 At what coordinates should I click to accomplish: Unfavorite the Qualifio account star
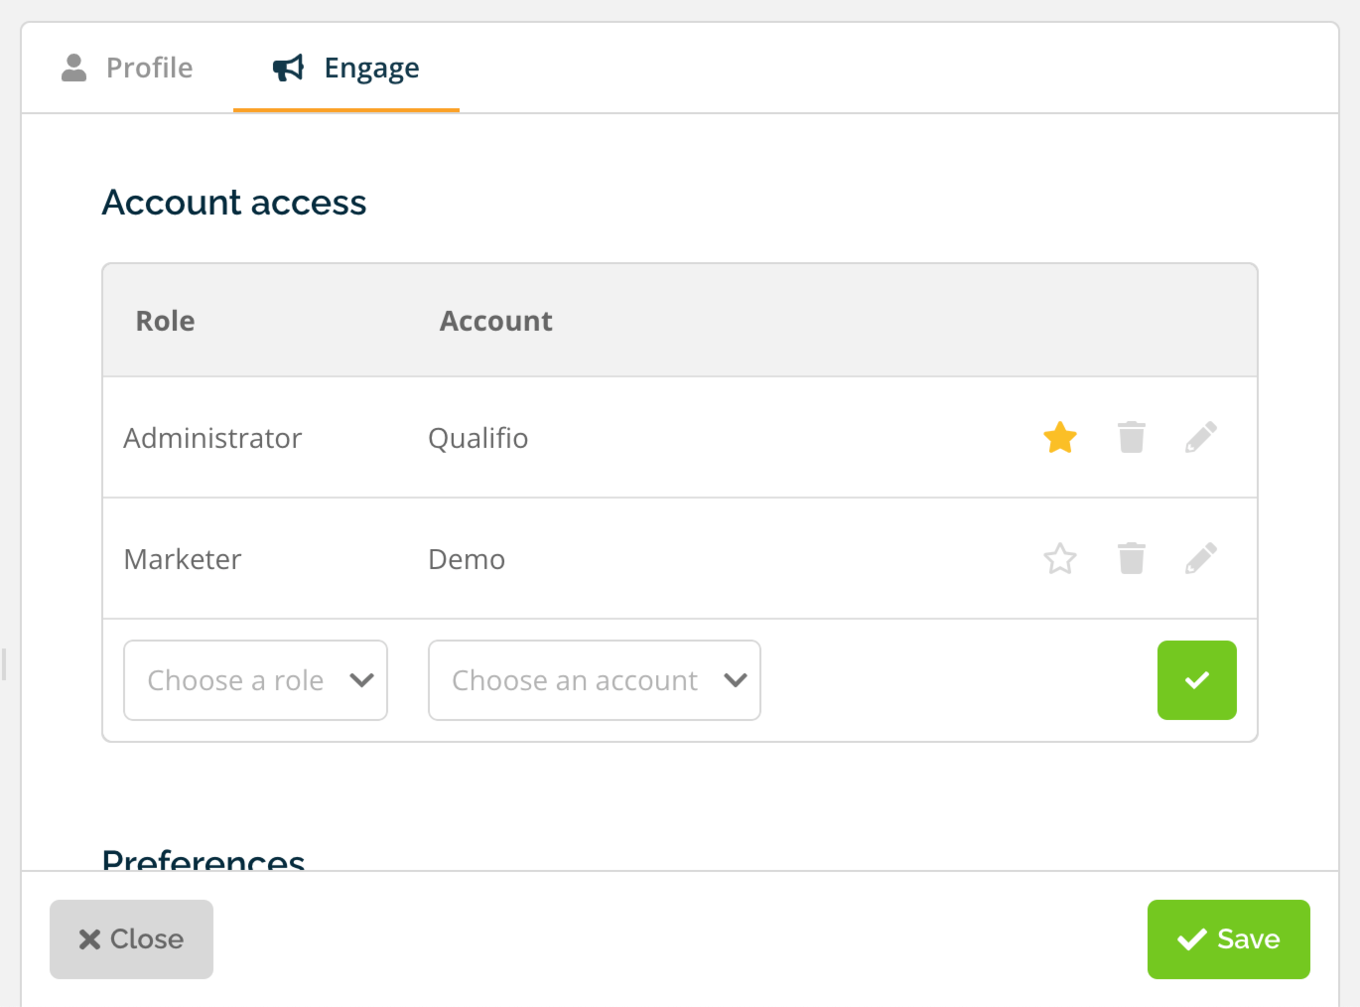point(1060,437)
